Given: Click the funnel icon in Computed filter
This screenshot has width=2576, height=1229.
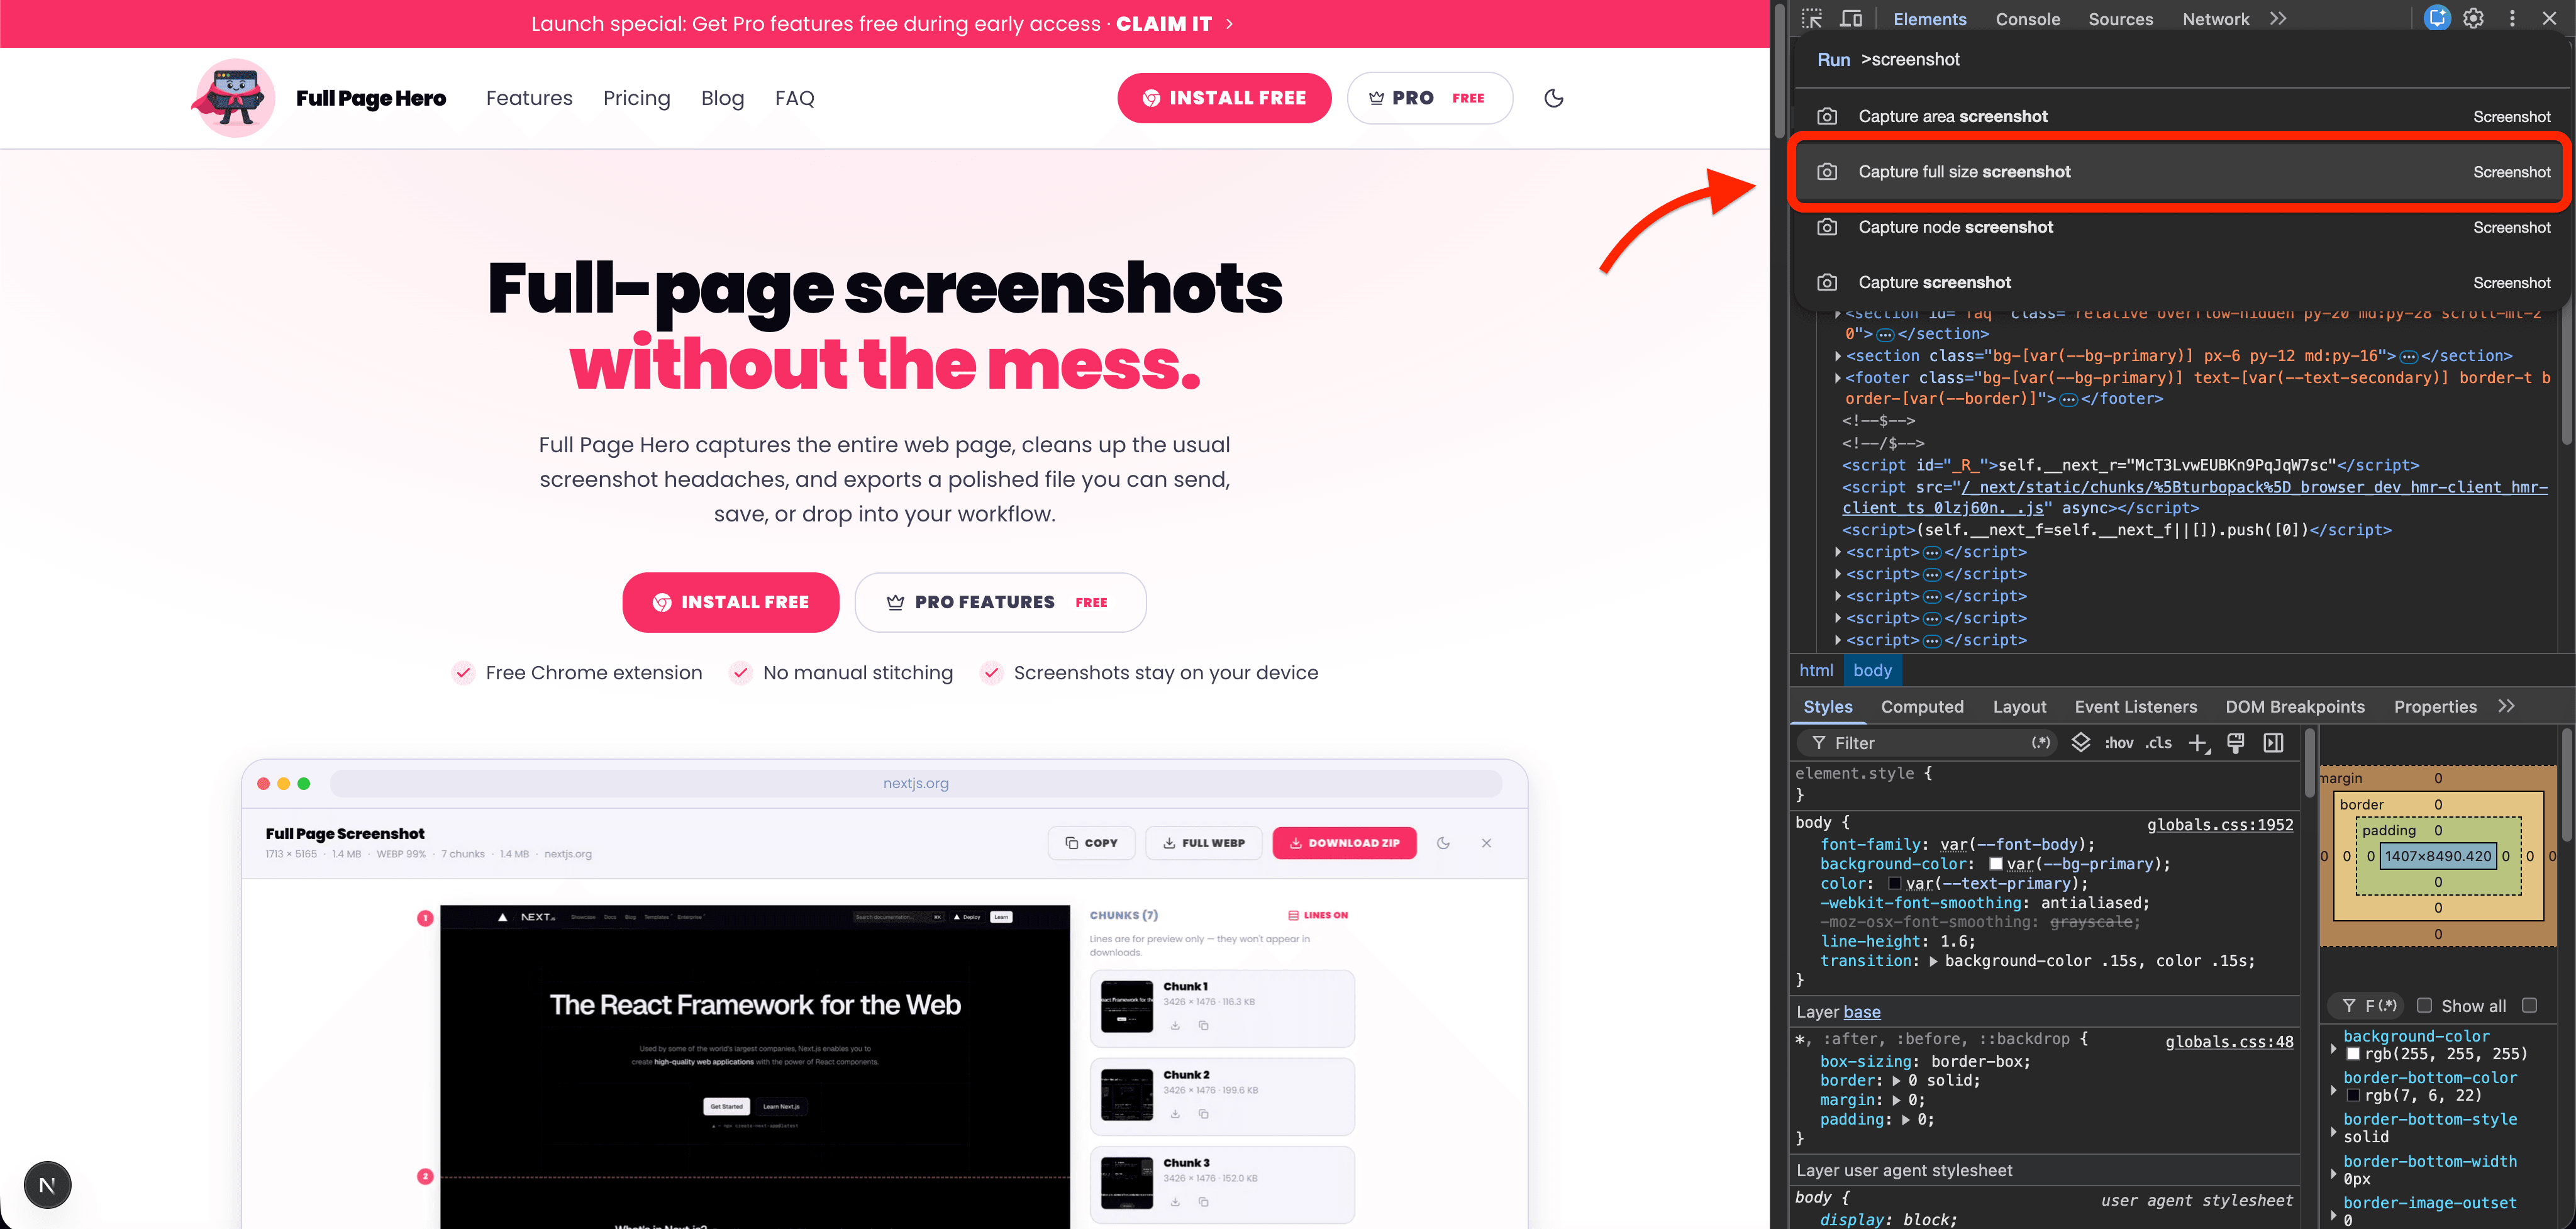Looking at the screenshot, I should tap(2348, 1005).
